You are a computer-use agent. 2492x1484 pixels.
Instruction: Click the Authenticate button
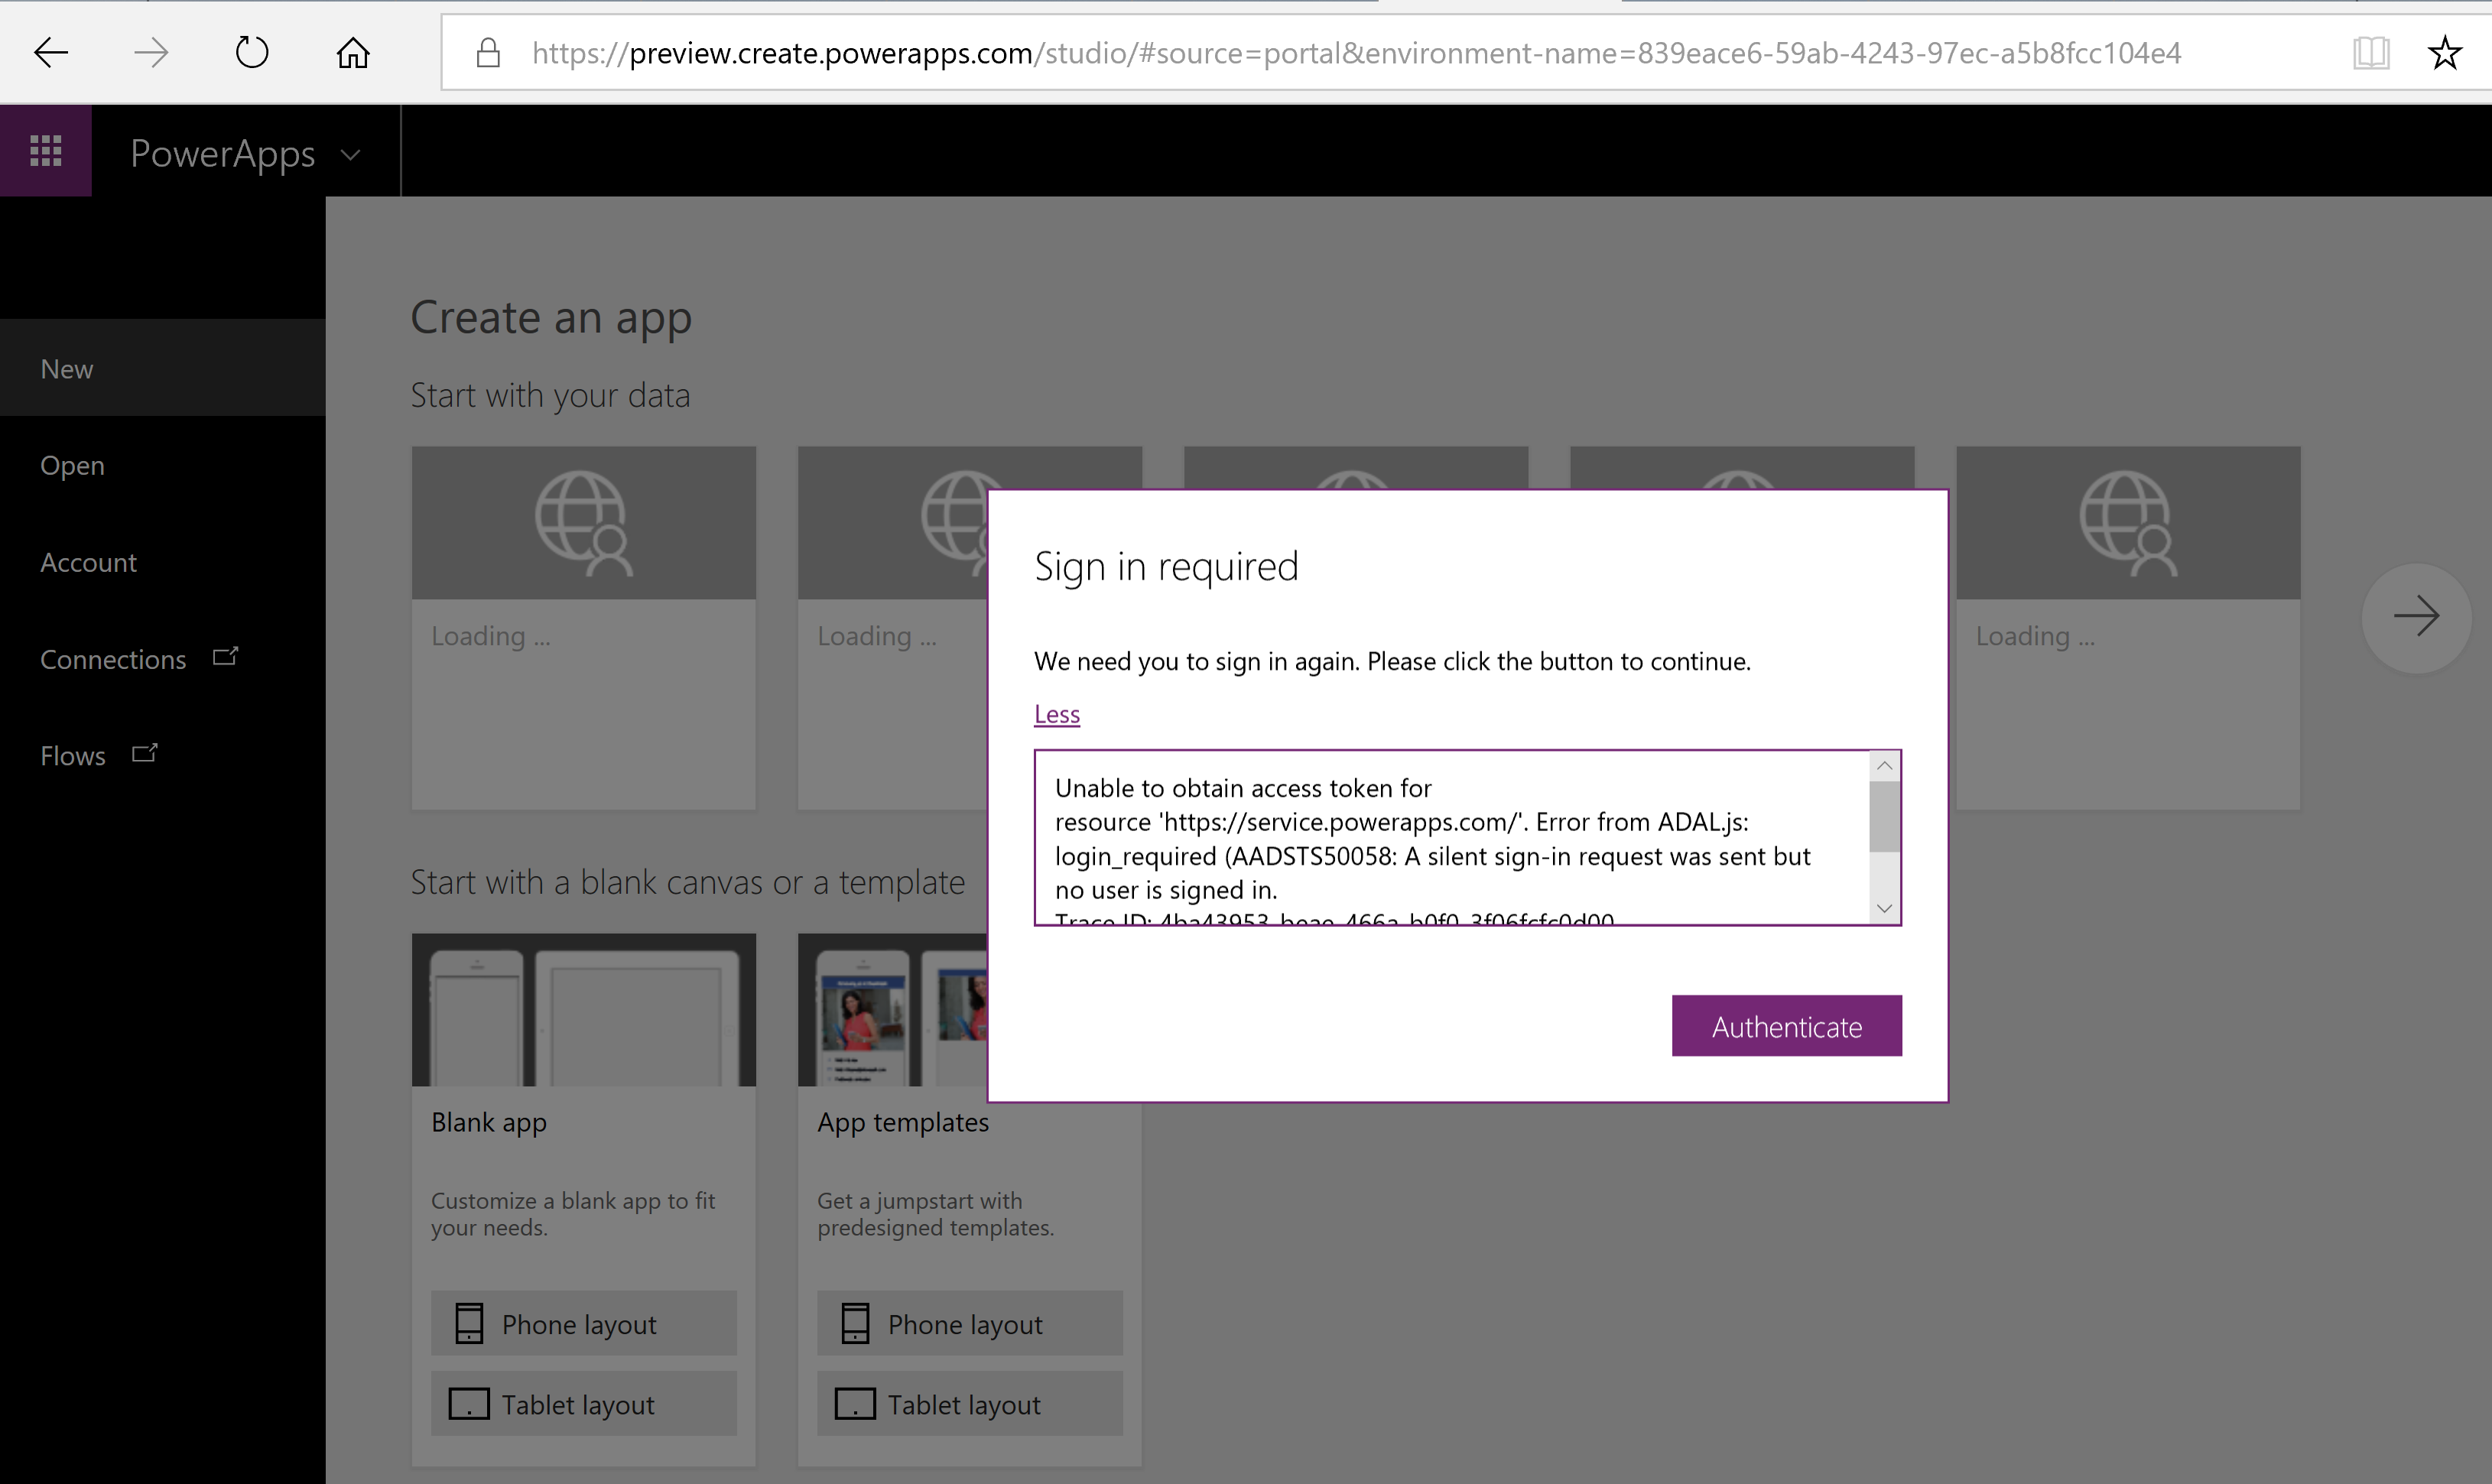(x=1786, y=1026)
